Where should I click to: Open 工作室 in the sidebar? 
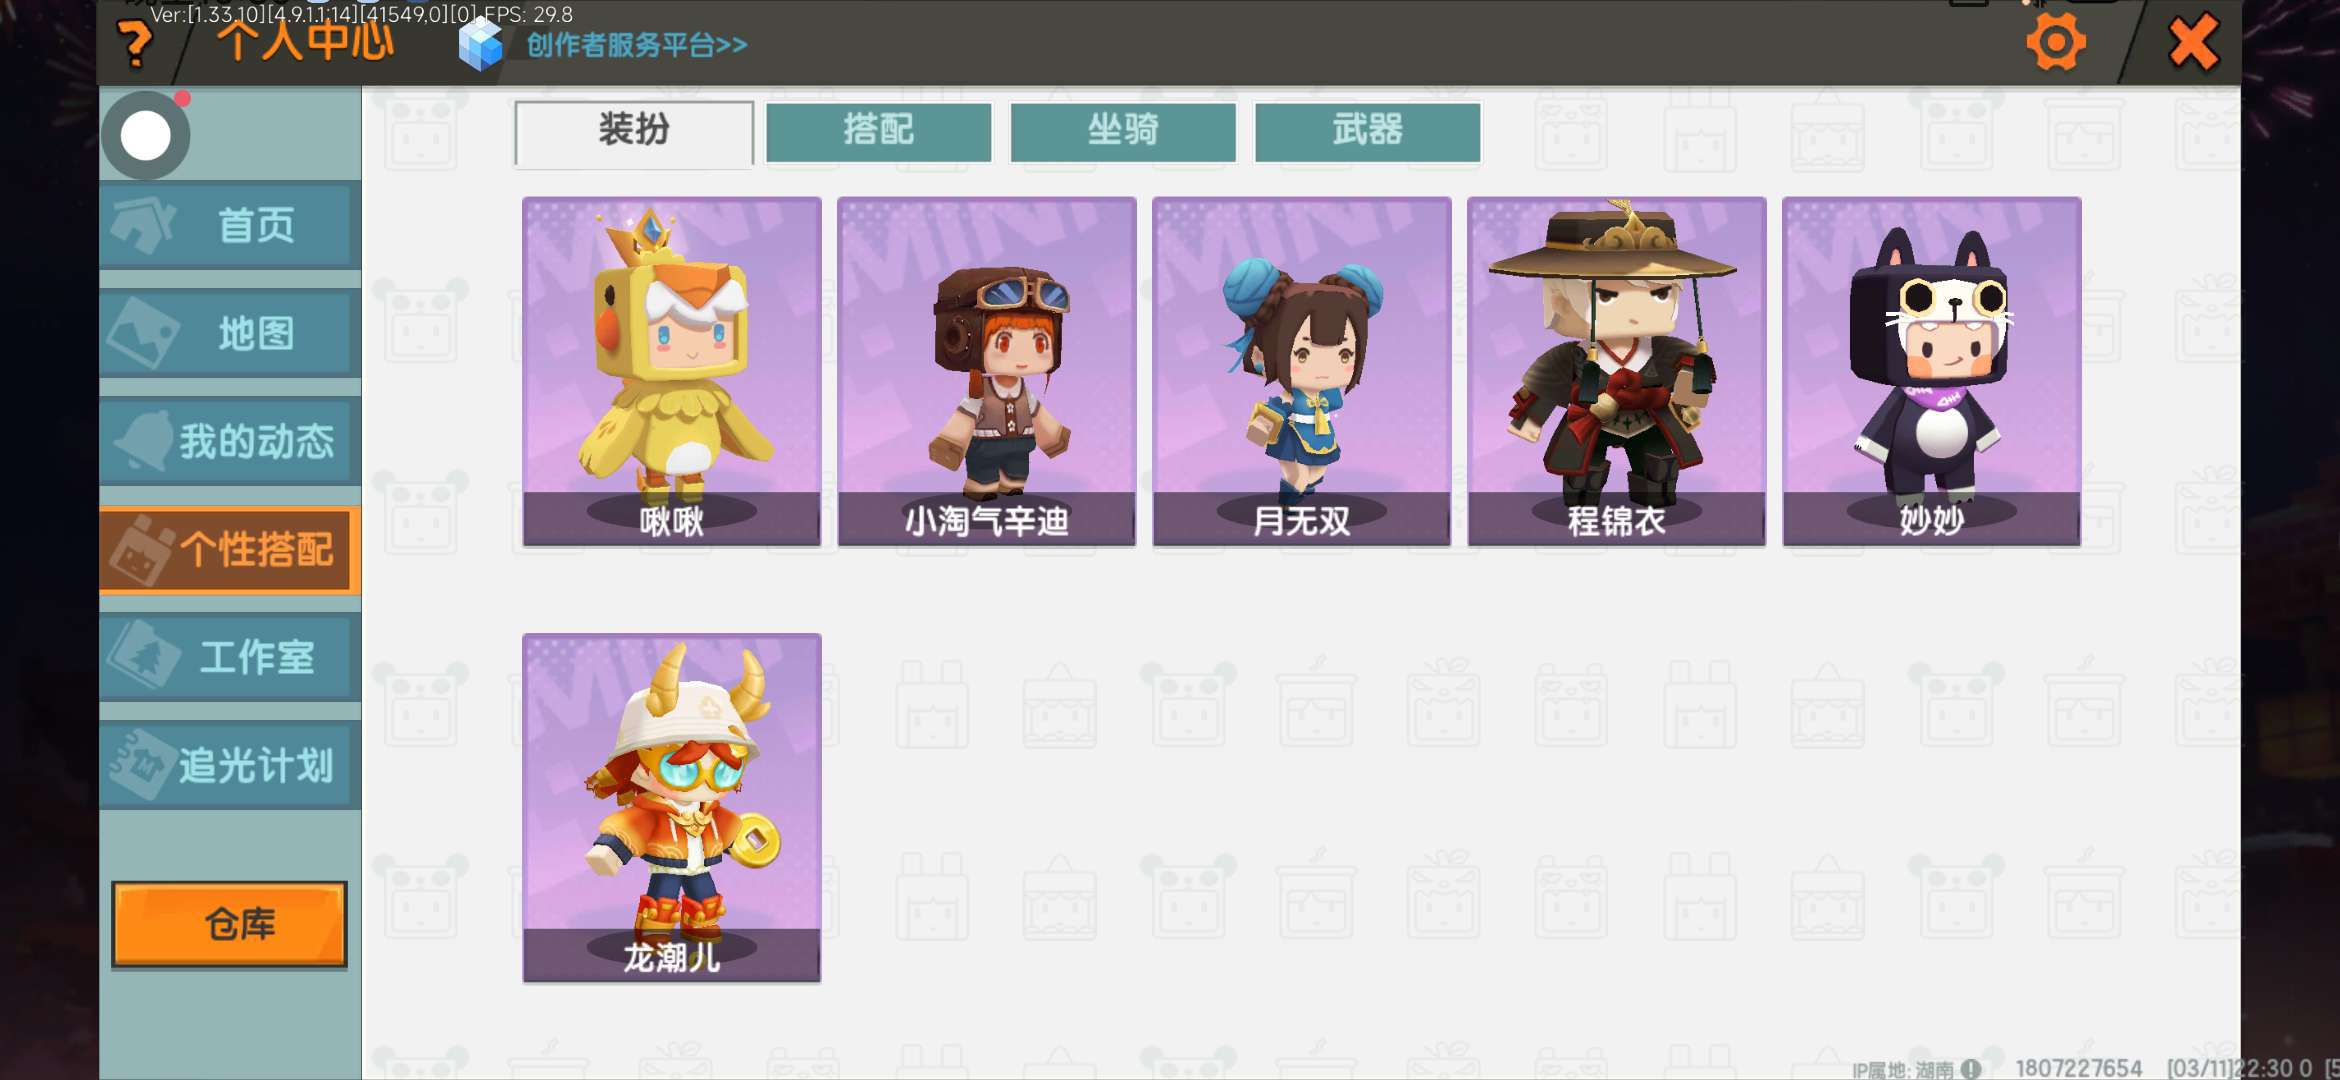230,657
